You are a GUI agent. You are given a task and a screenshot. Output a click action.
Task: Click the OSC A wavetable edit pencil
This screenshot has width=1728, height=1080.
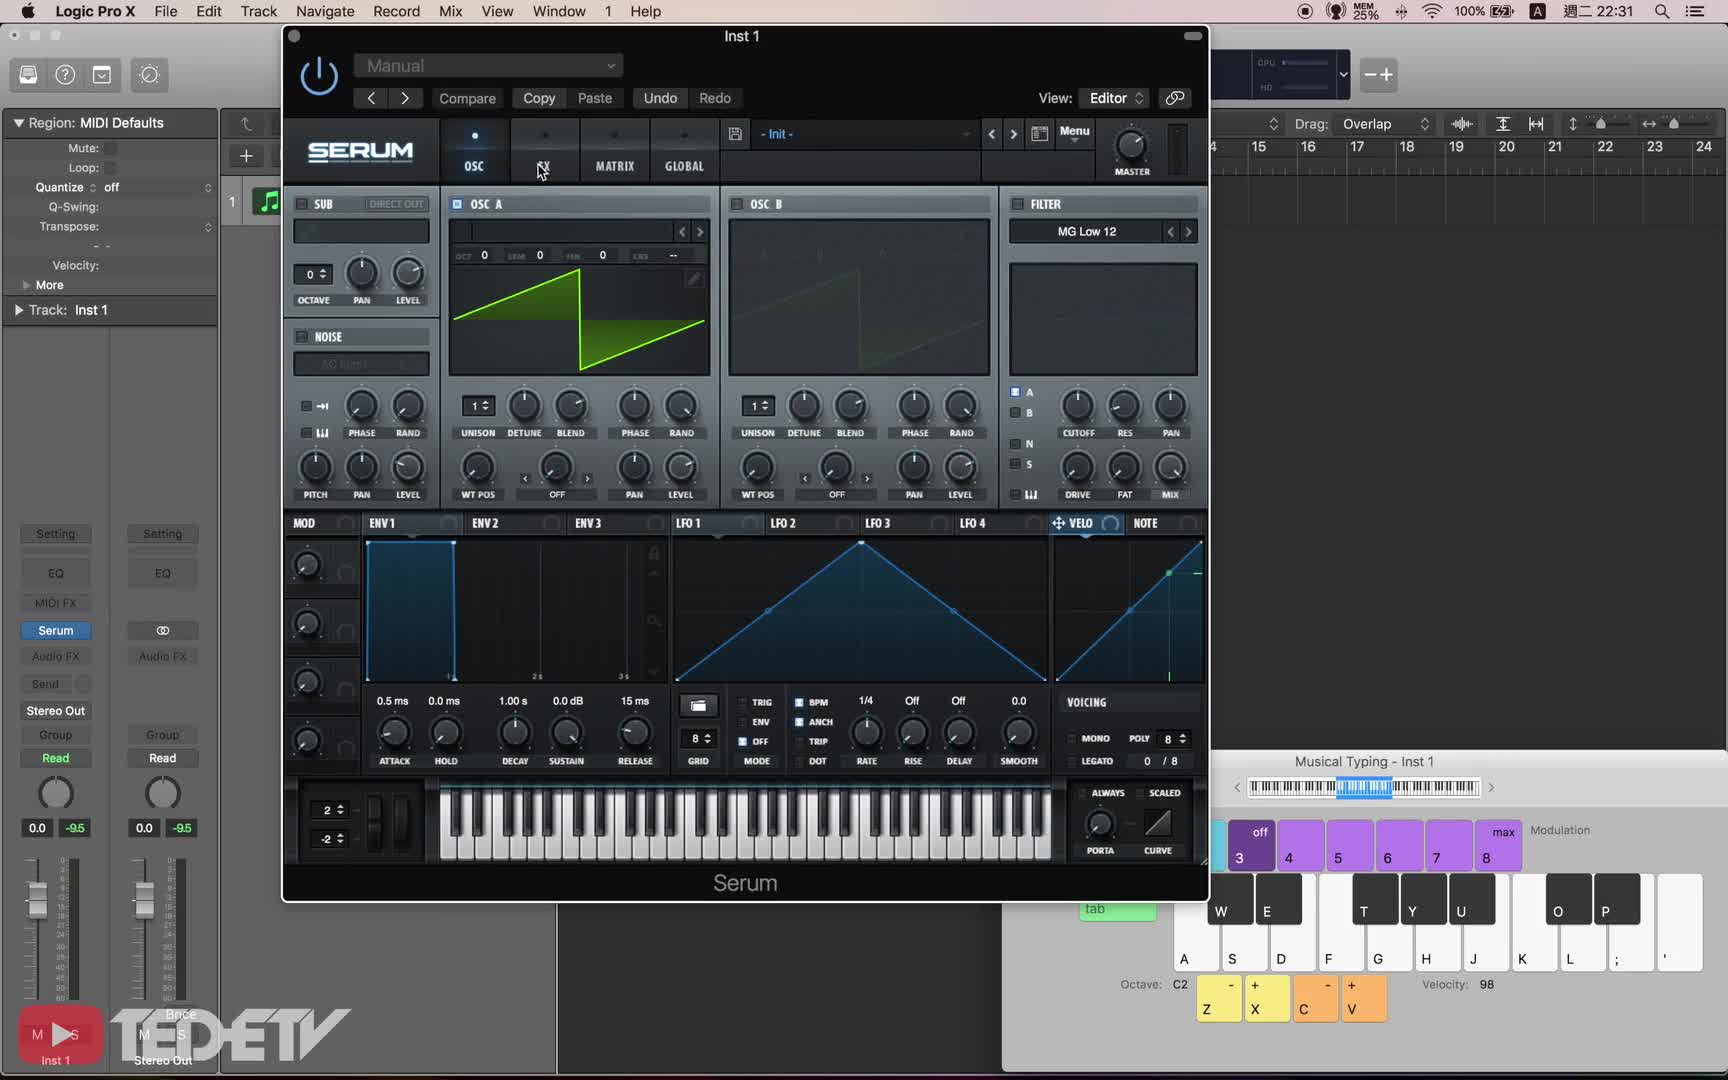pyautogui.click(x=694, y=279)
